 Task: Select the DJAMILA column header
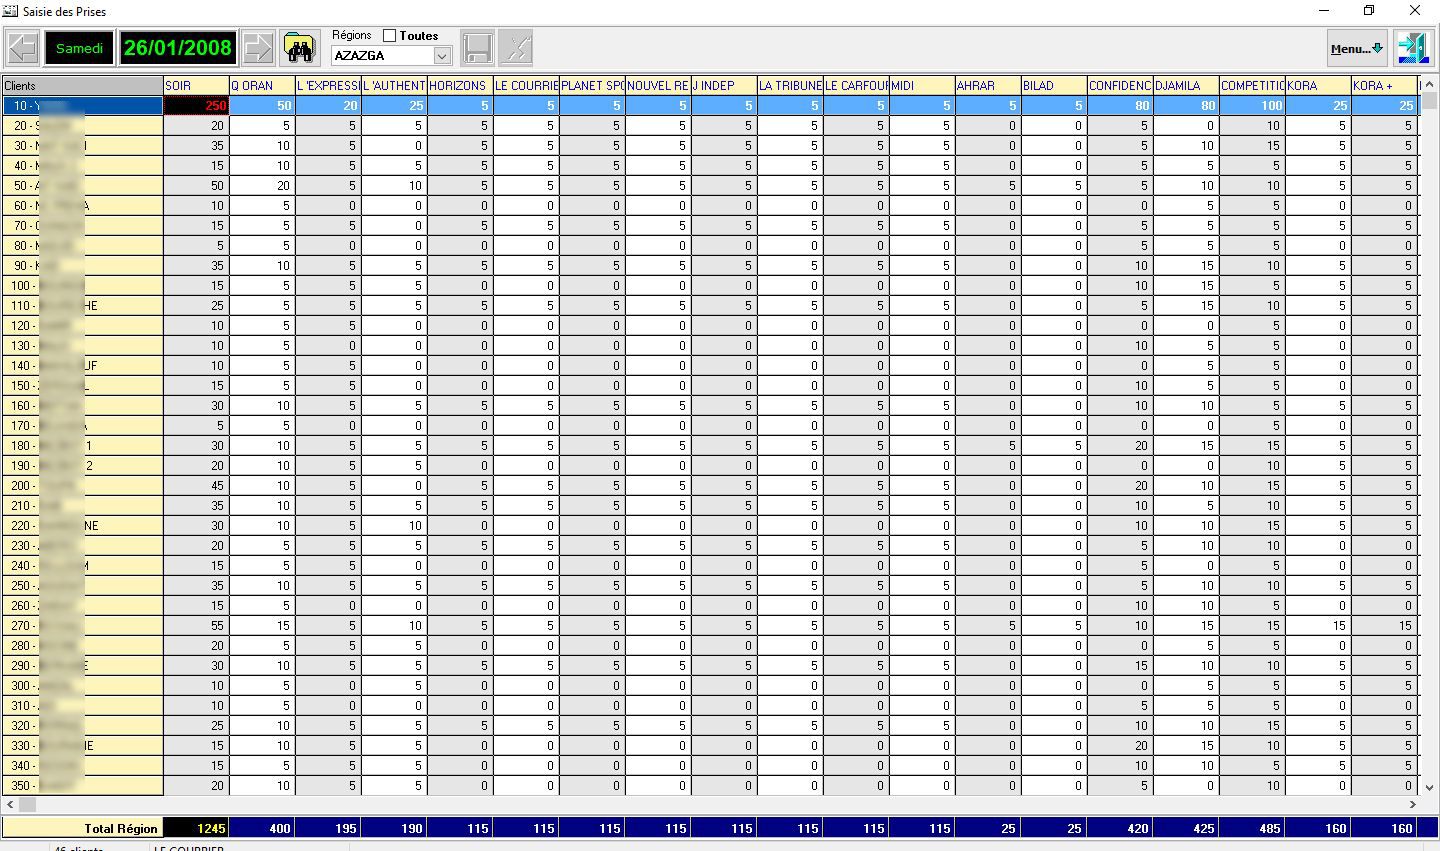pyautogui.click(x=1186, y=86)
